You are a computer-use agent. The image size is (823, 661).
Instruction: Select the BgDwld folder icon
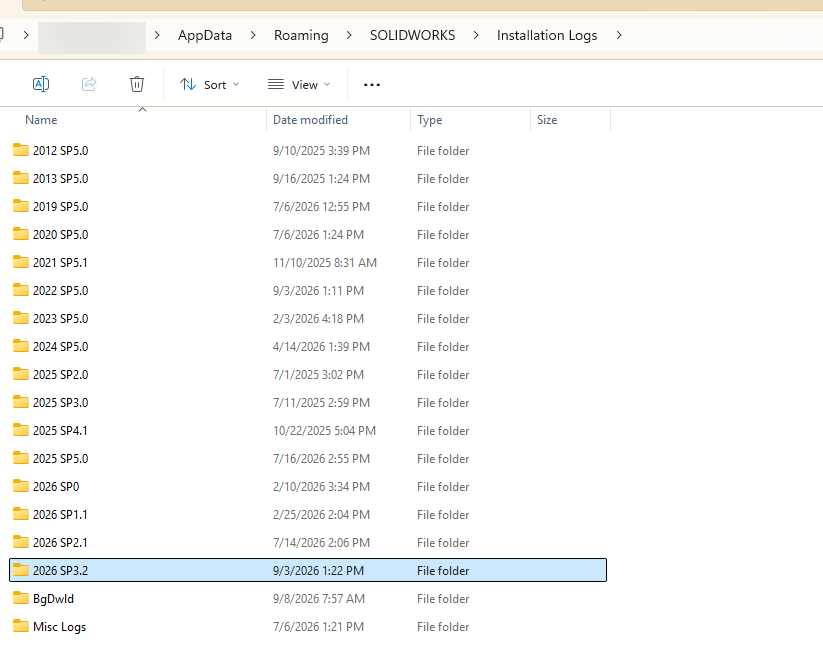[21, 598]
